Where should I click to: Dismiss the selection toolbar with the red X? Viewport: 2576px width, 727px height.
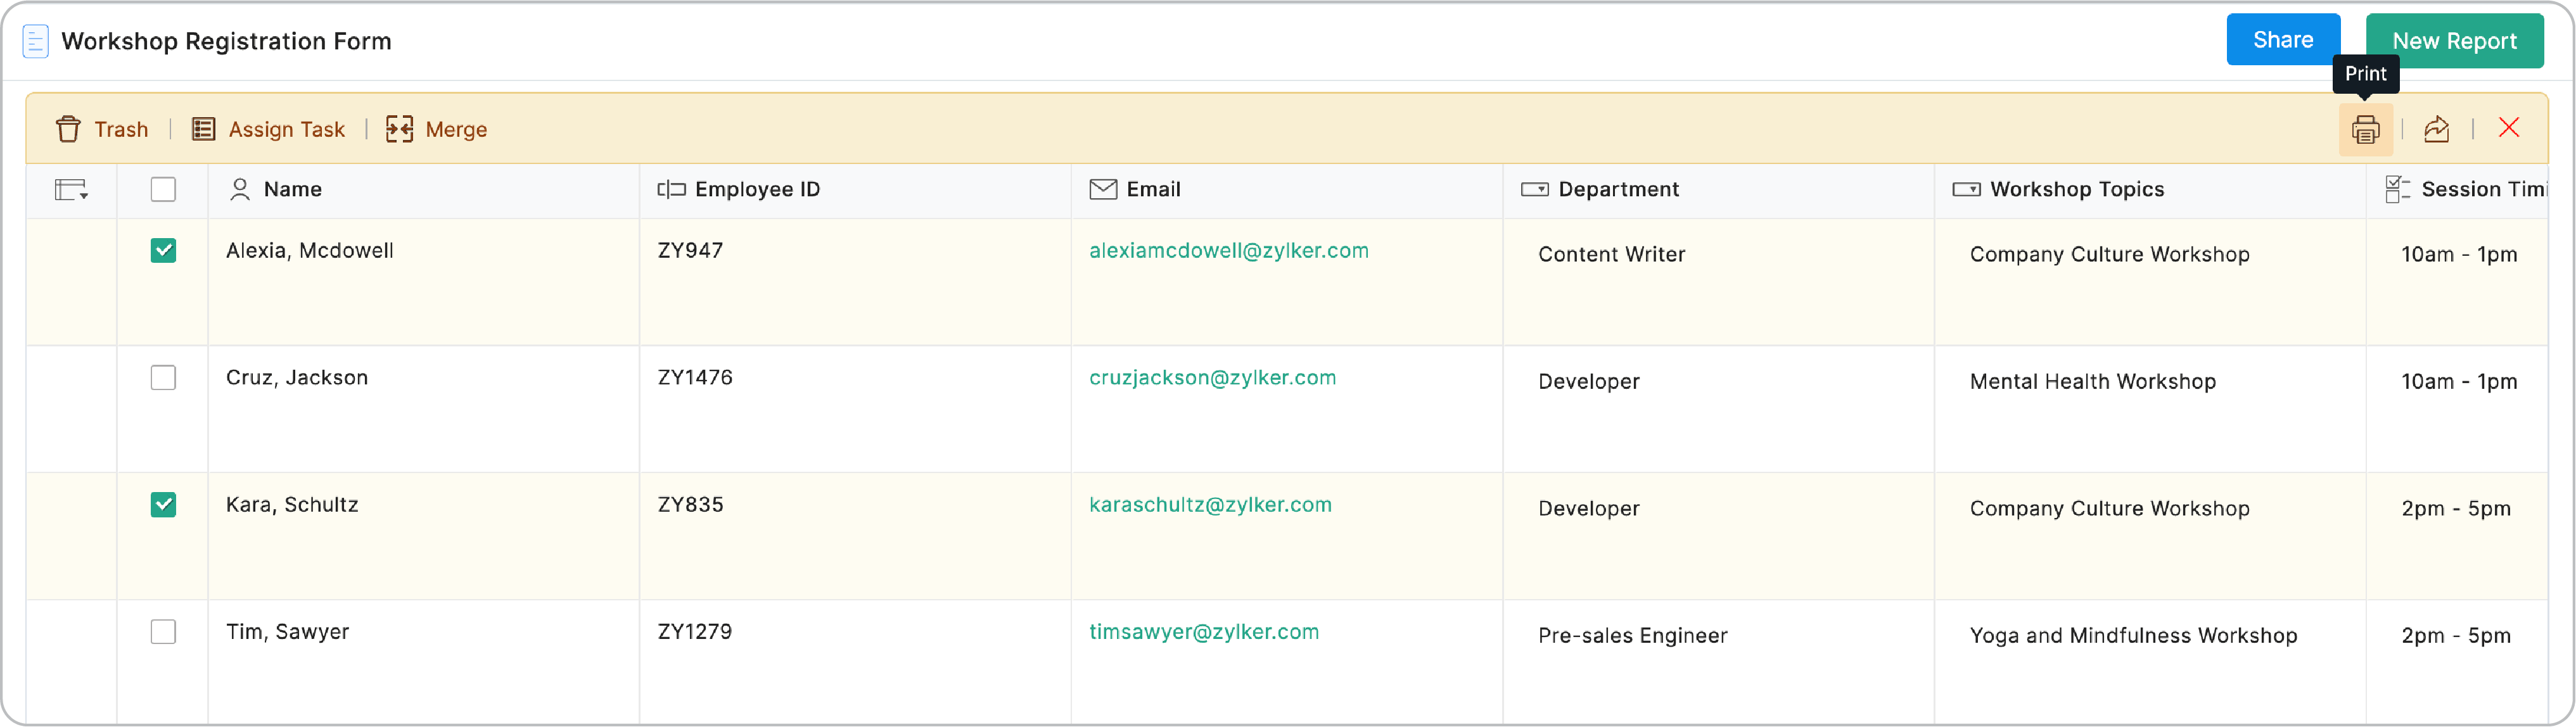coord(2510,128)
